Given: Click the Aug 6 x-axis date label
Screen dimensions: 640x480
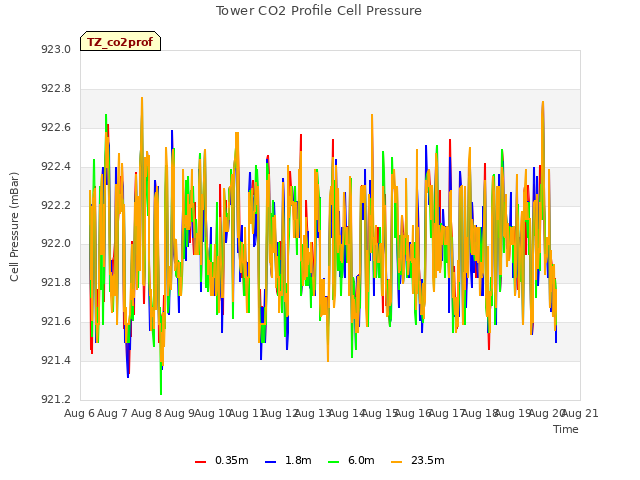Looking at the screenshot, I should tap(79, 413).
